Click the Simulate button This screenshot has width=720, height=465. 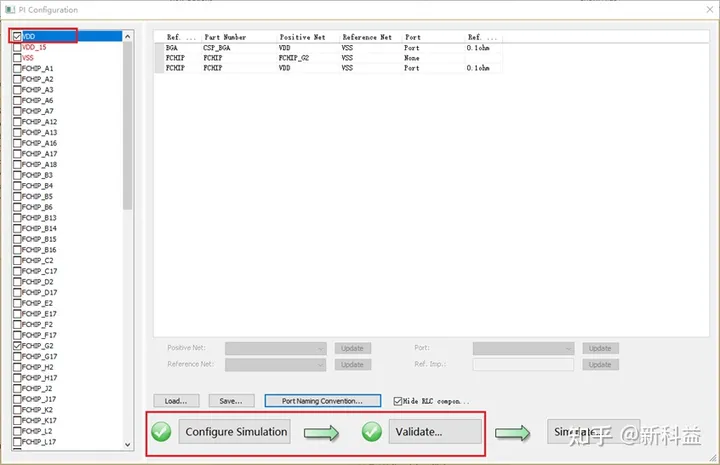pos(593,431)
